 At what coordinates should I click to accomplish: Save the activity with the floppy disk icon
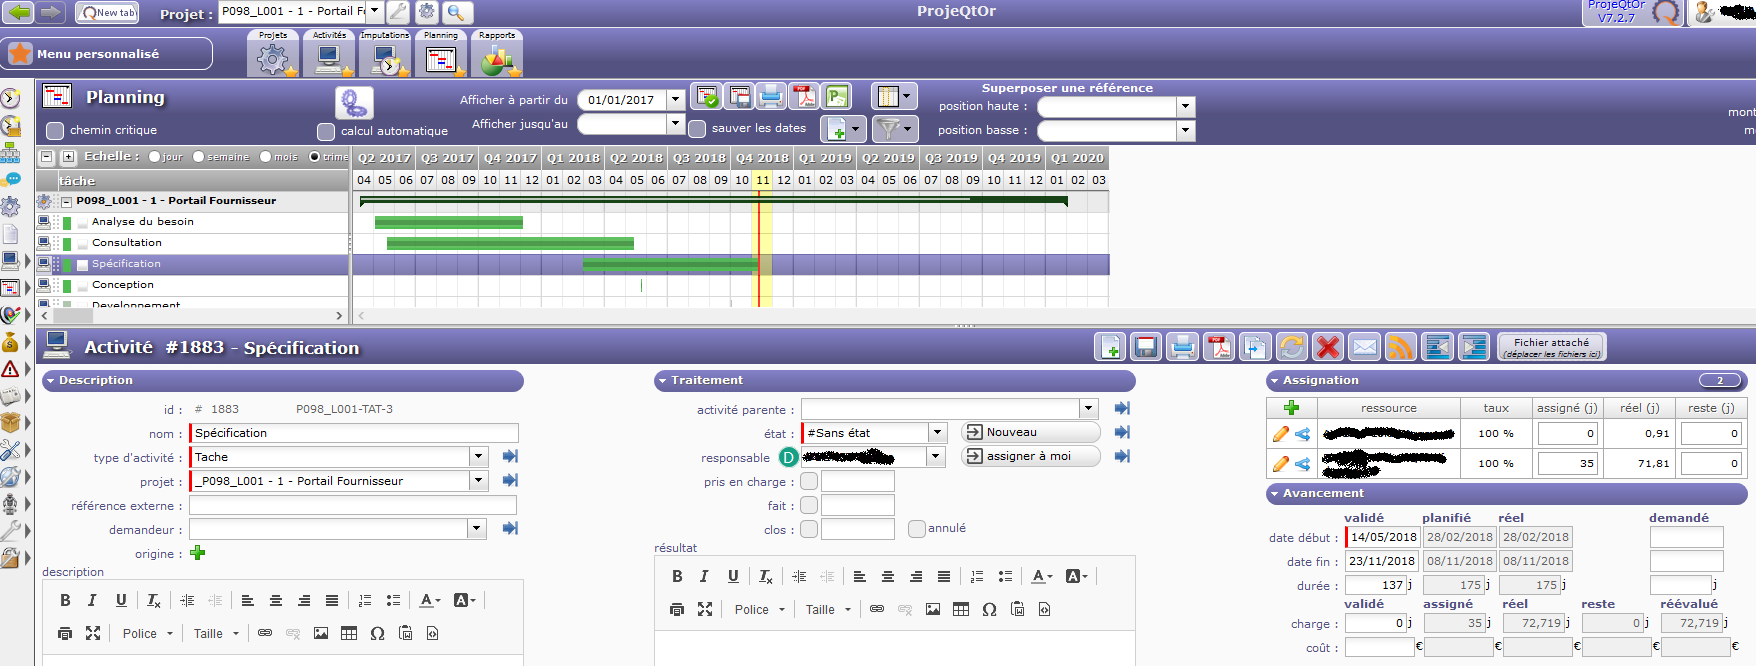coord(1146,347)
